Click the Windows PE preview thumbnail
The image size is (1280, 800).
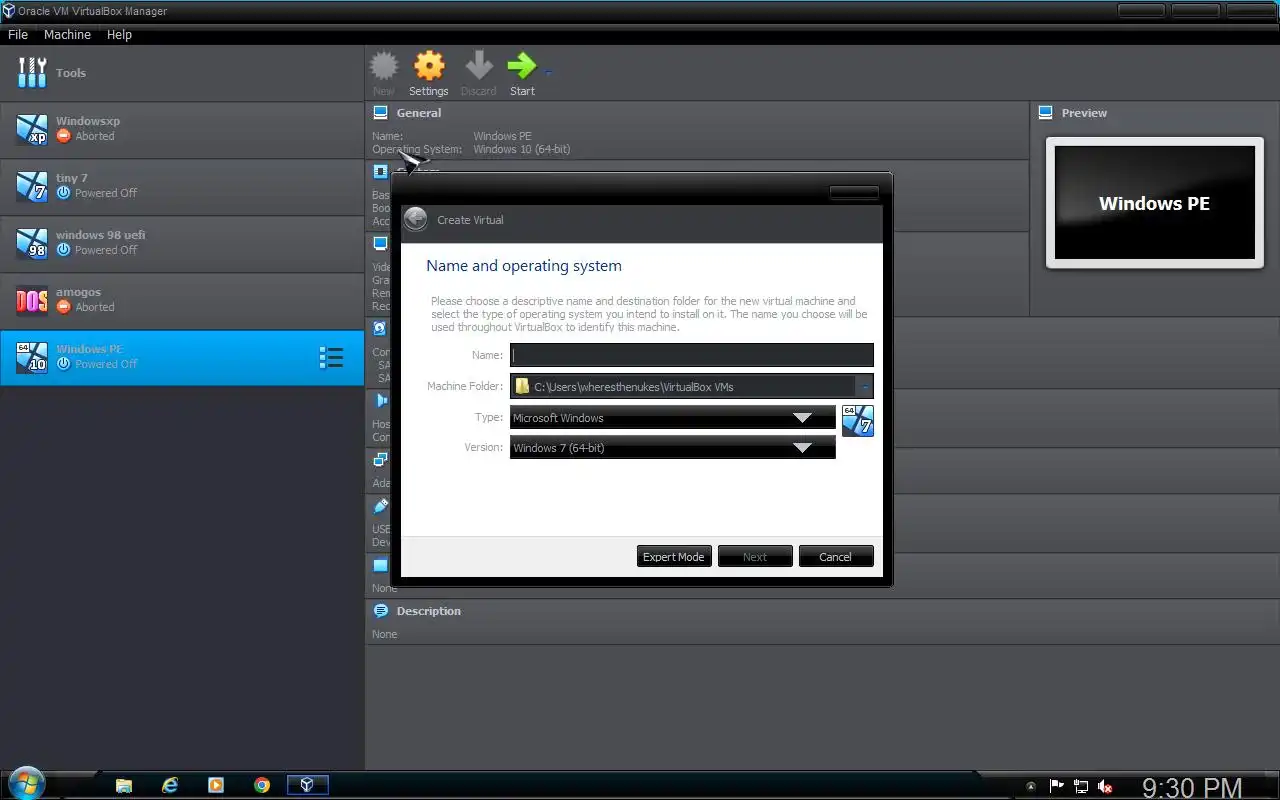point(1155,203)
